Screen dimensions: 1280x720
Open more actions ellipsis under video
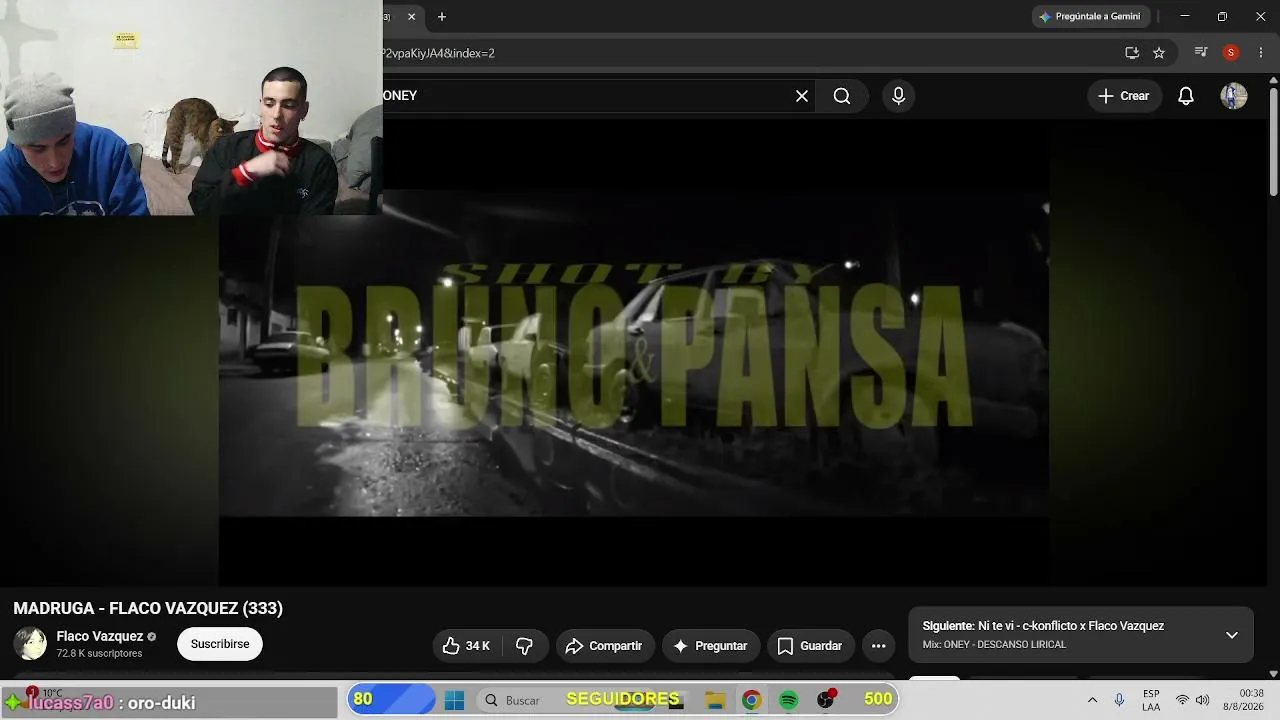(x=878, y=646)
